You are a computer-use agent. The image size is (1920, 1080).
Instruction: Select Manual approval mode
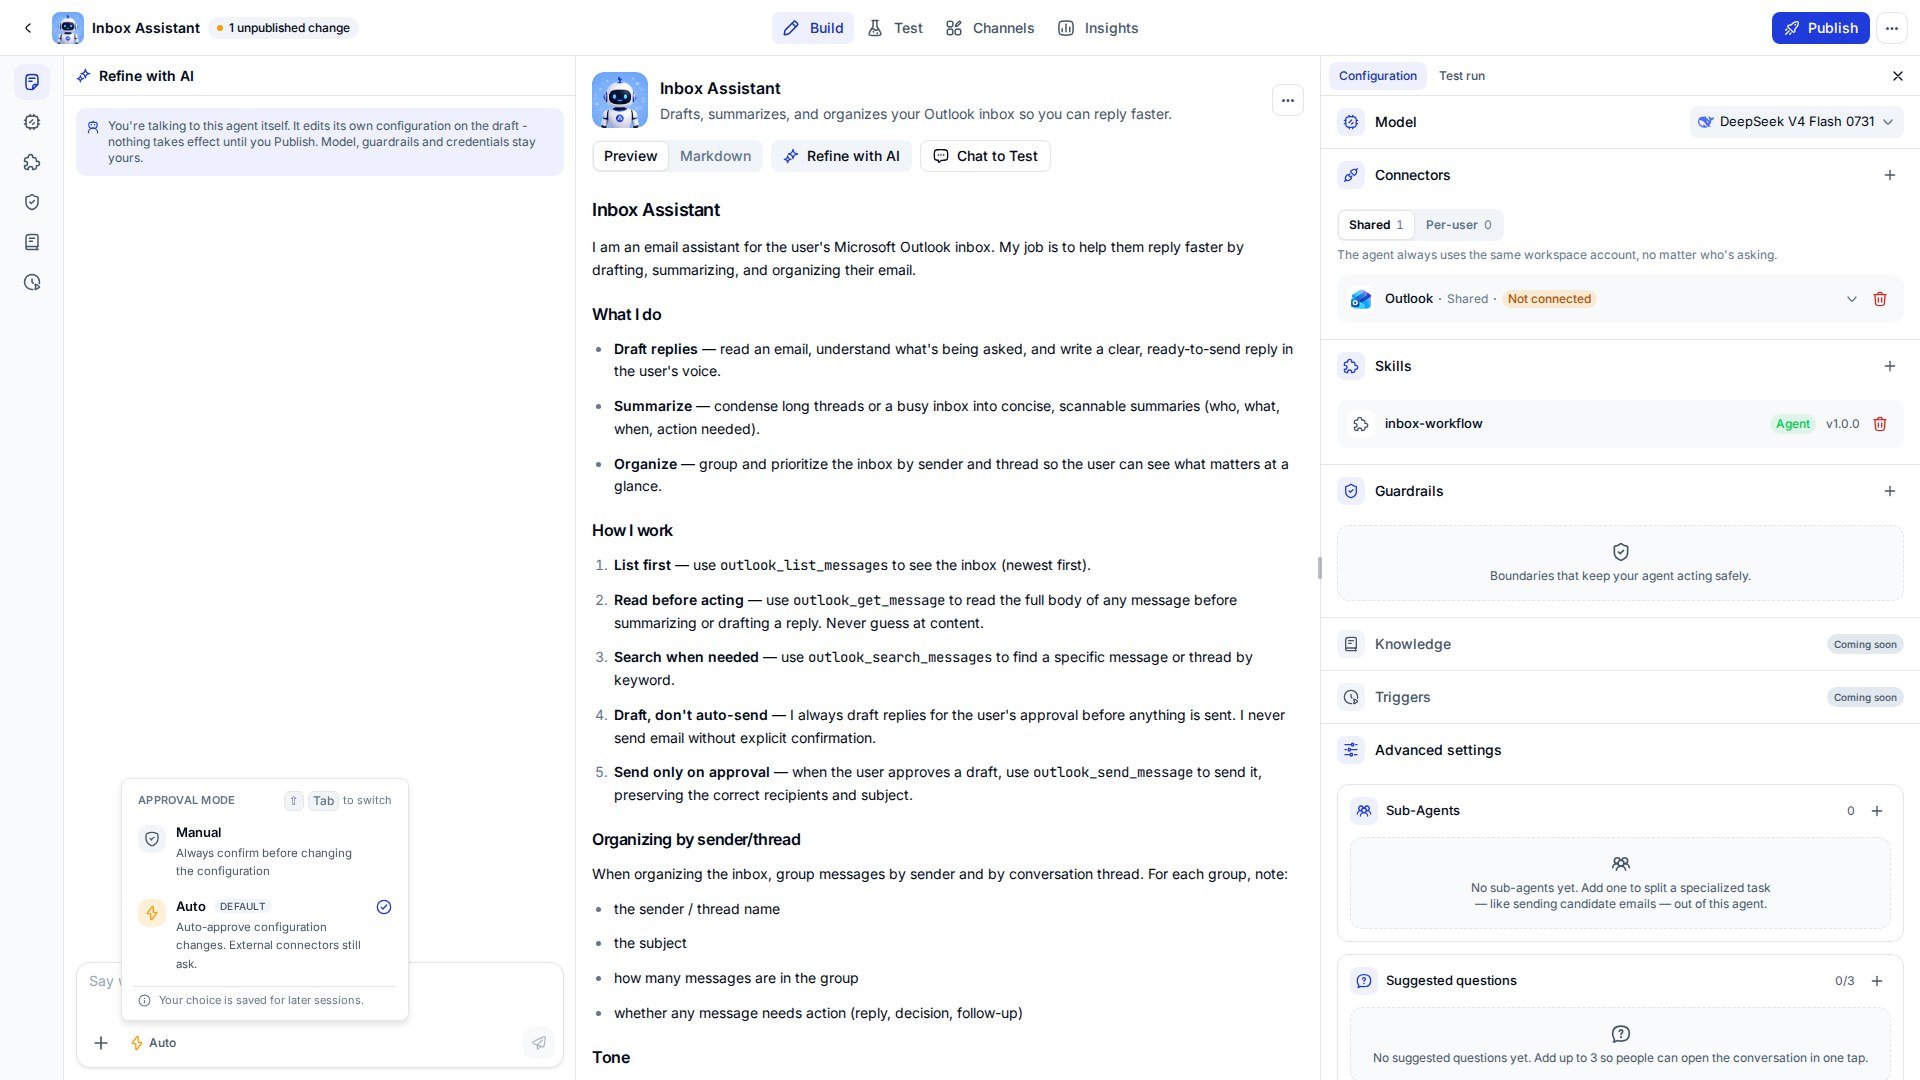tap(265, 851)
